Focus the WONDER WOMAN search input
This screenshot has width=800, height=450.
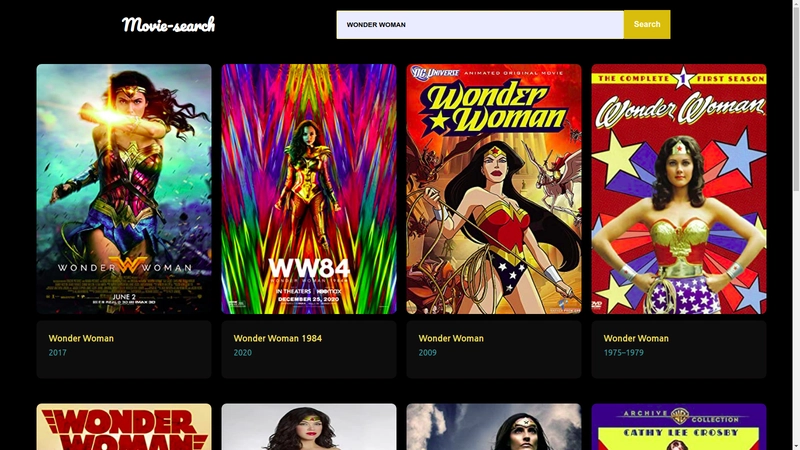[480, 24]
